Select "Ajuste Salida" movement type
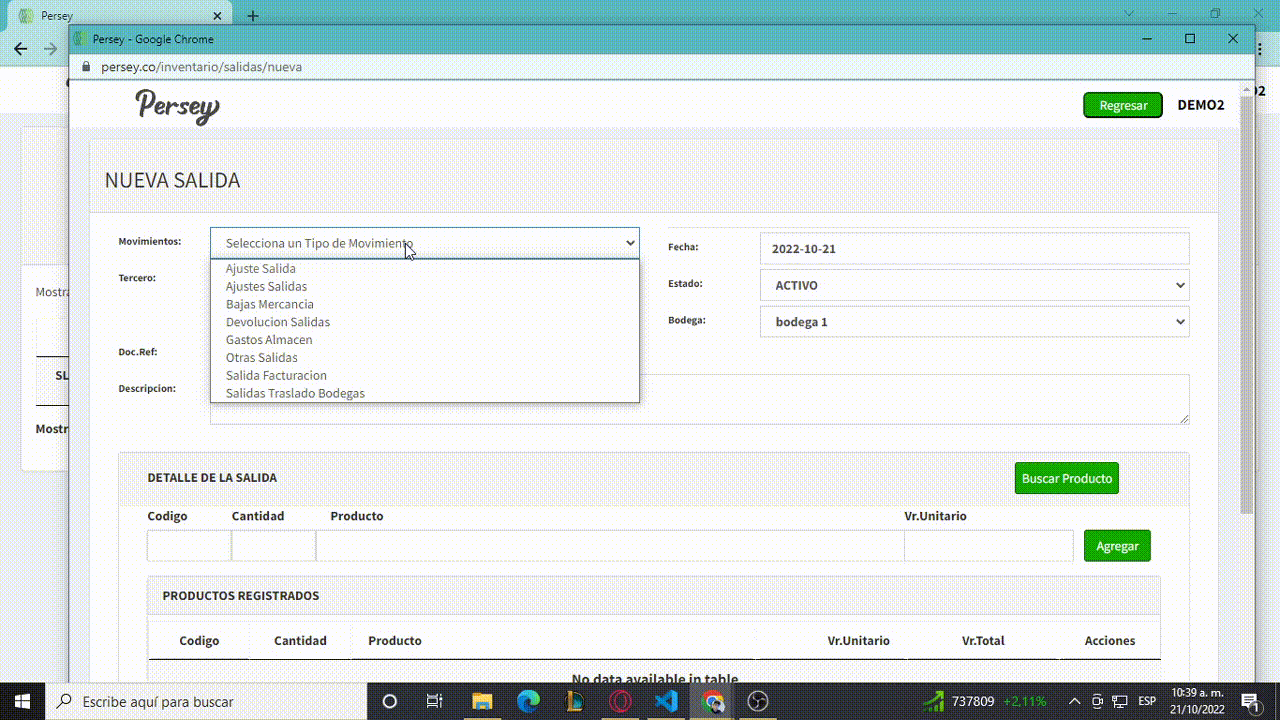Image resolution: width=1280 pixels, height=720 pixels. (x=261, y=269)
